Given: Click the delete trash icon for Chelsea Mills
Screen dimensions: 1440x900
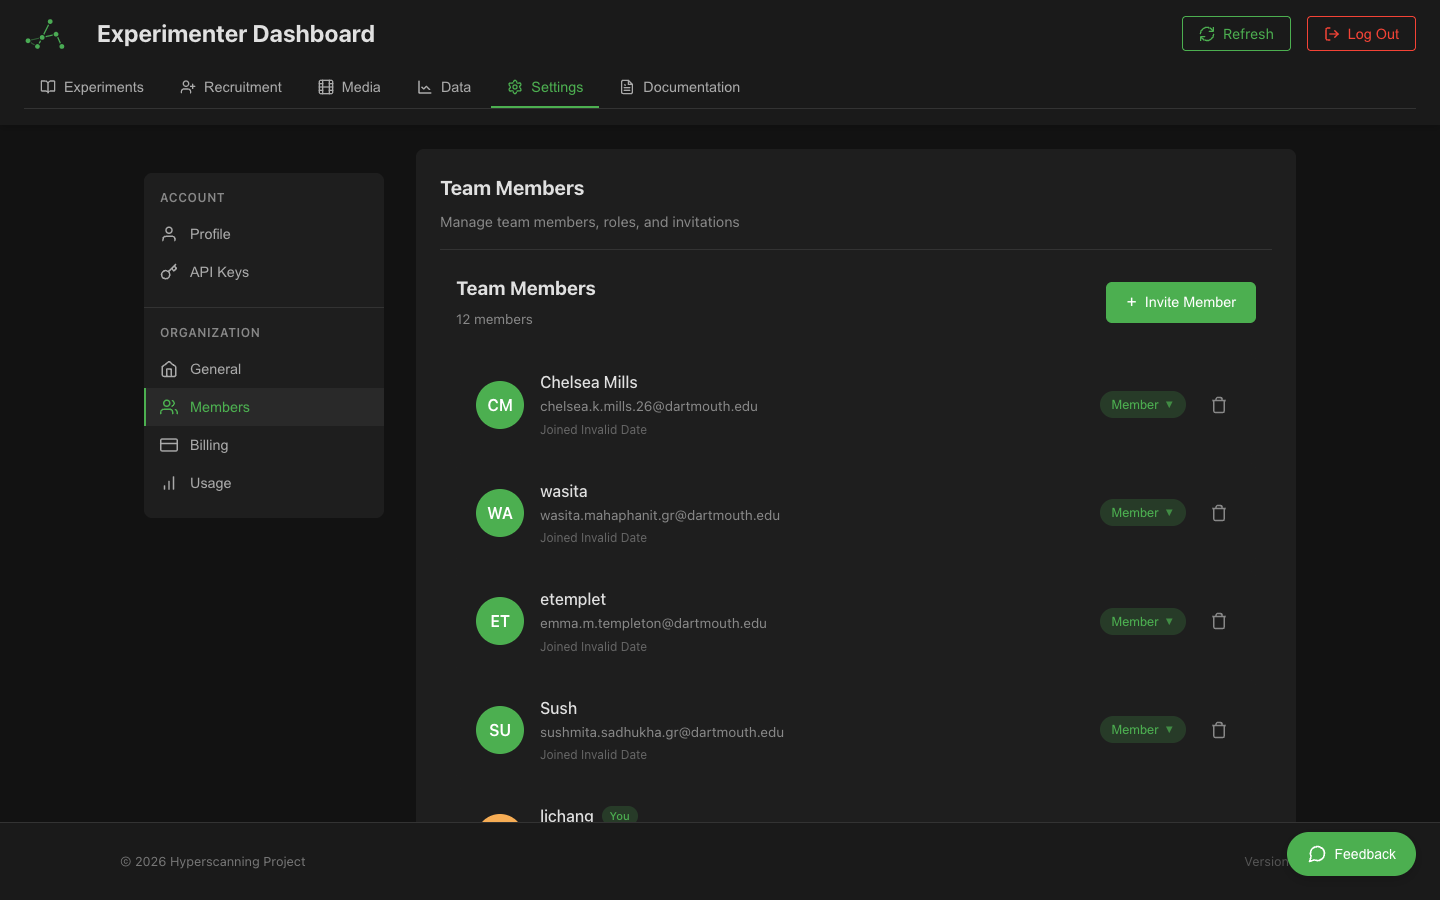Looking at the screenshot, I should click(1218, 404).
